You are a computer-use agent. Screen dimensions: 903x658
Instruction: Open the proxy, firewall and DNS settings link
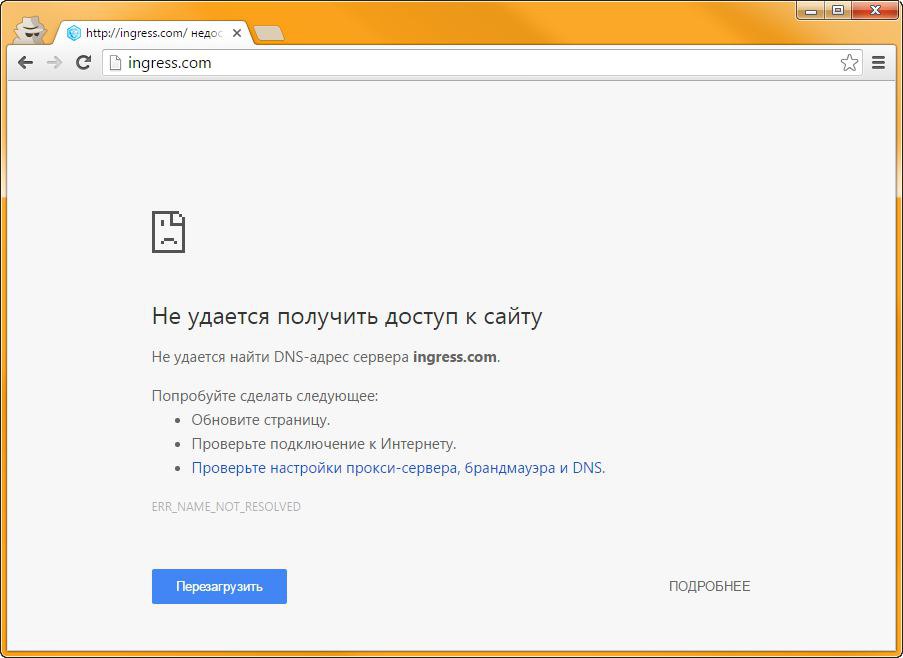[x=398, y=467]
